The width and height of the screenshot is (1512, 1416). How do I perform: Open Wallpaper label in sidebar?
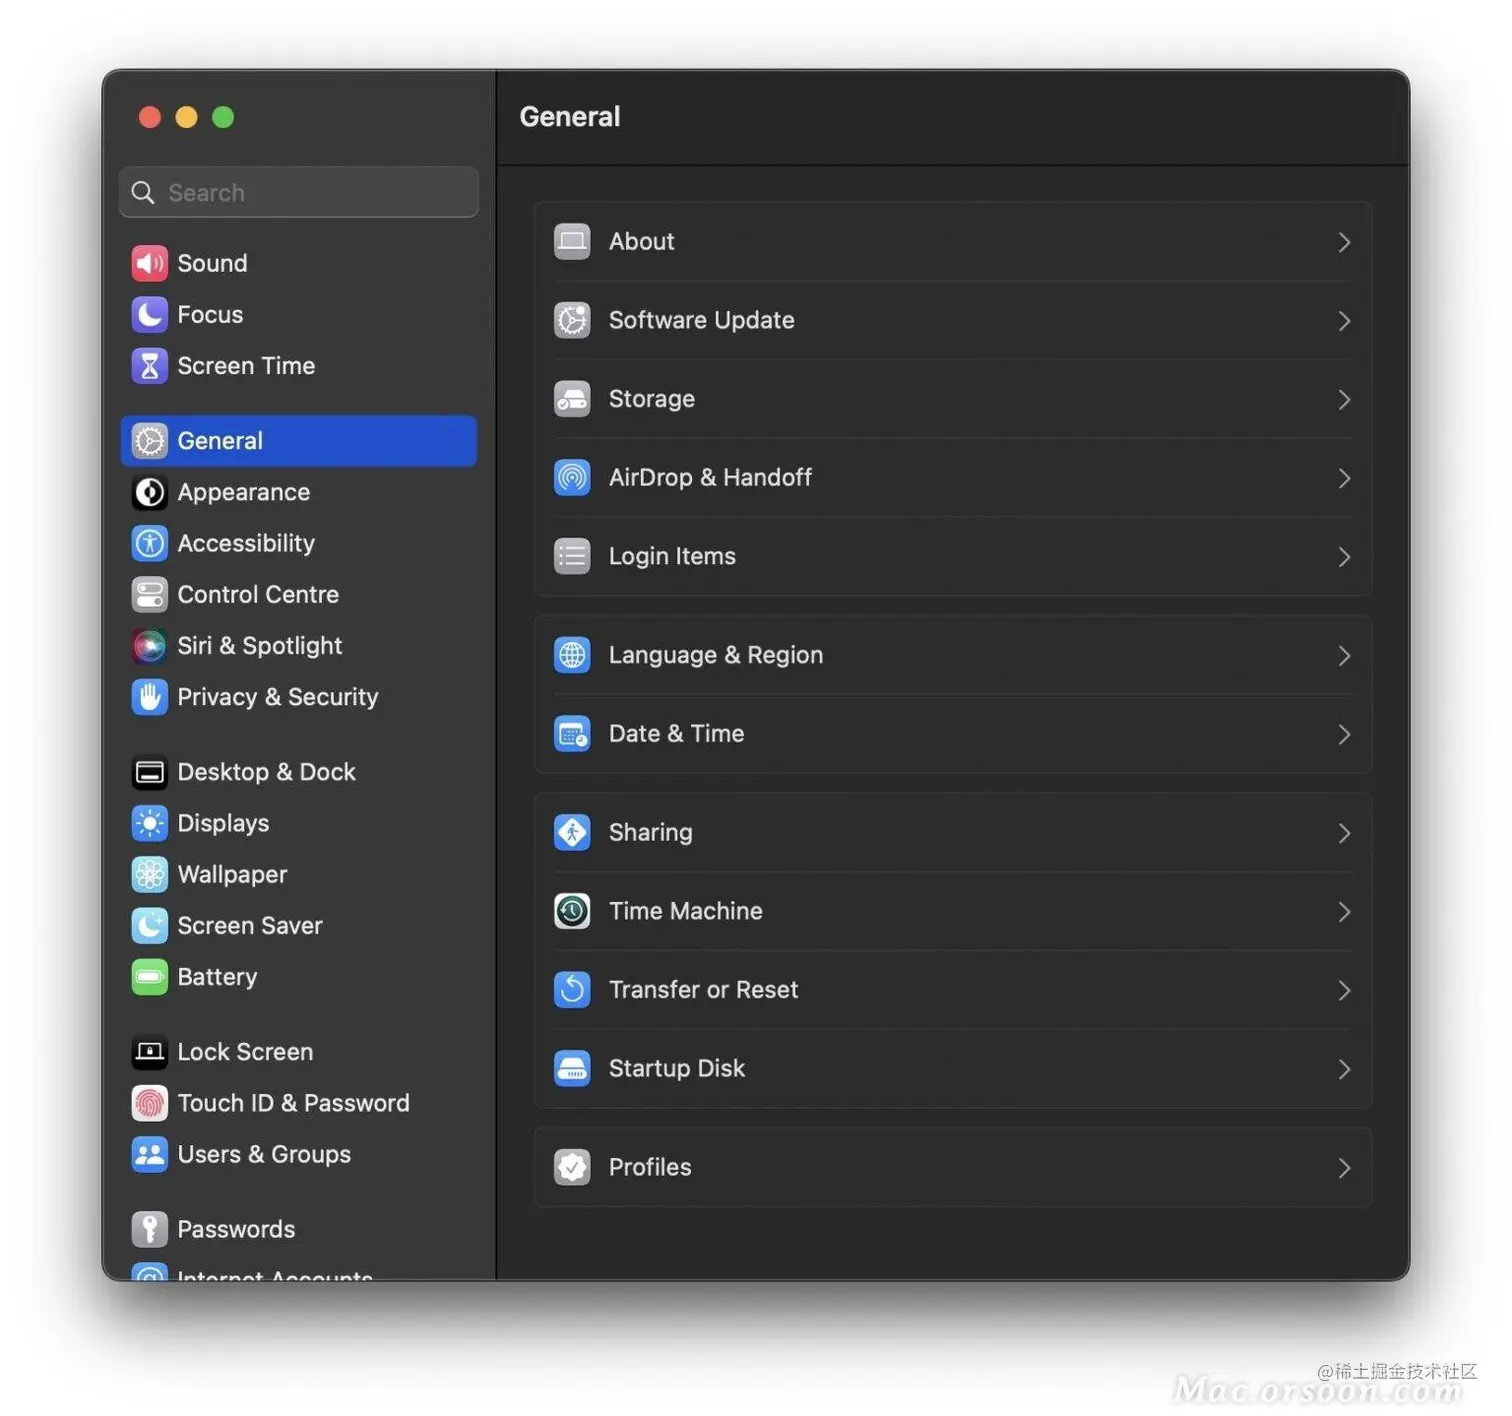click(x=232, y=874)
